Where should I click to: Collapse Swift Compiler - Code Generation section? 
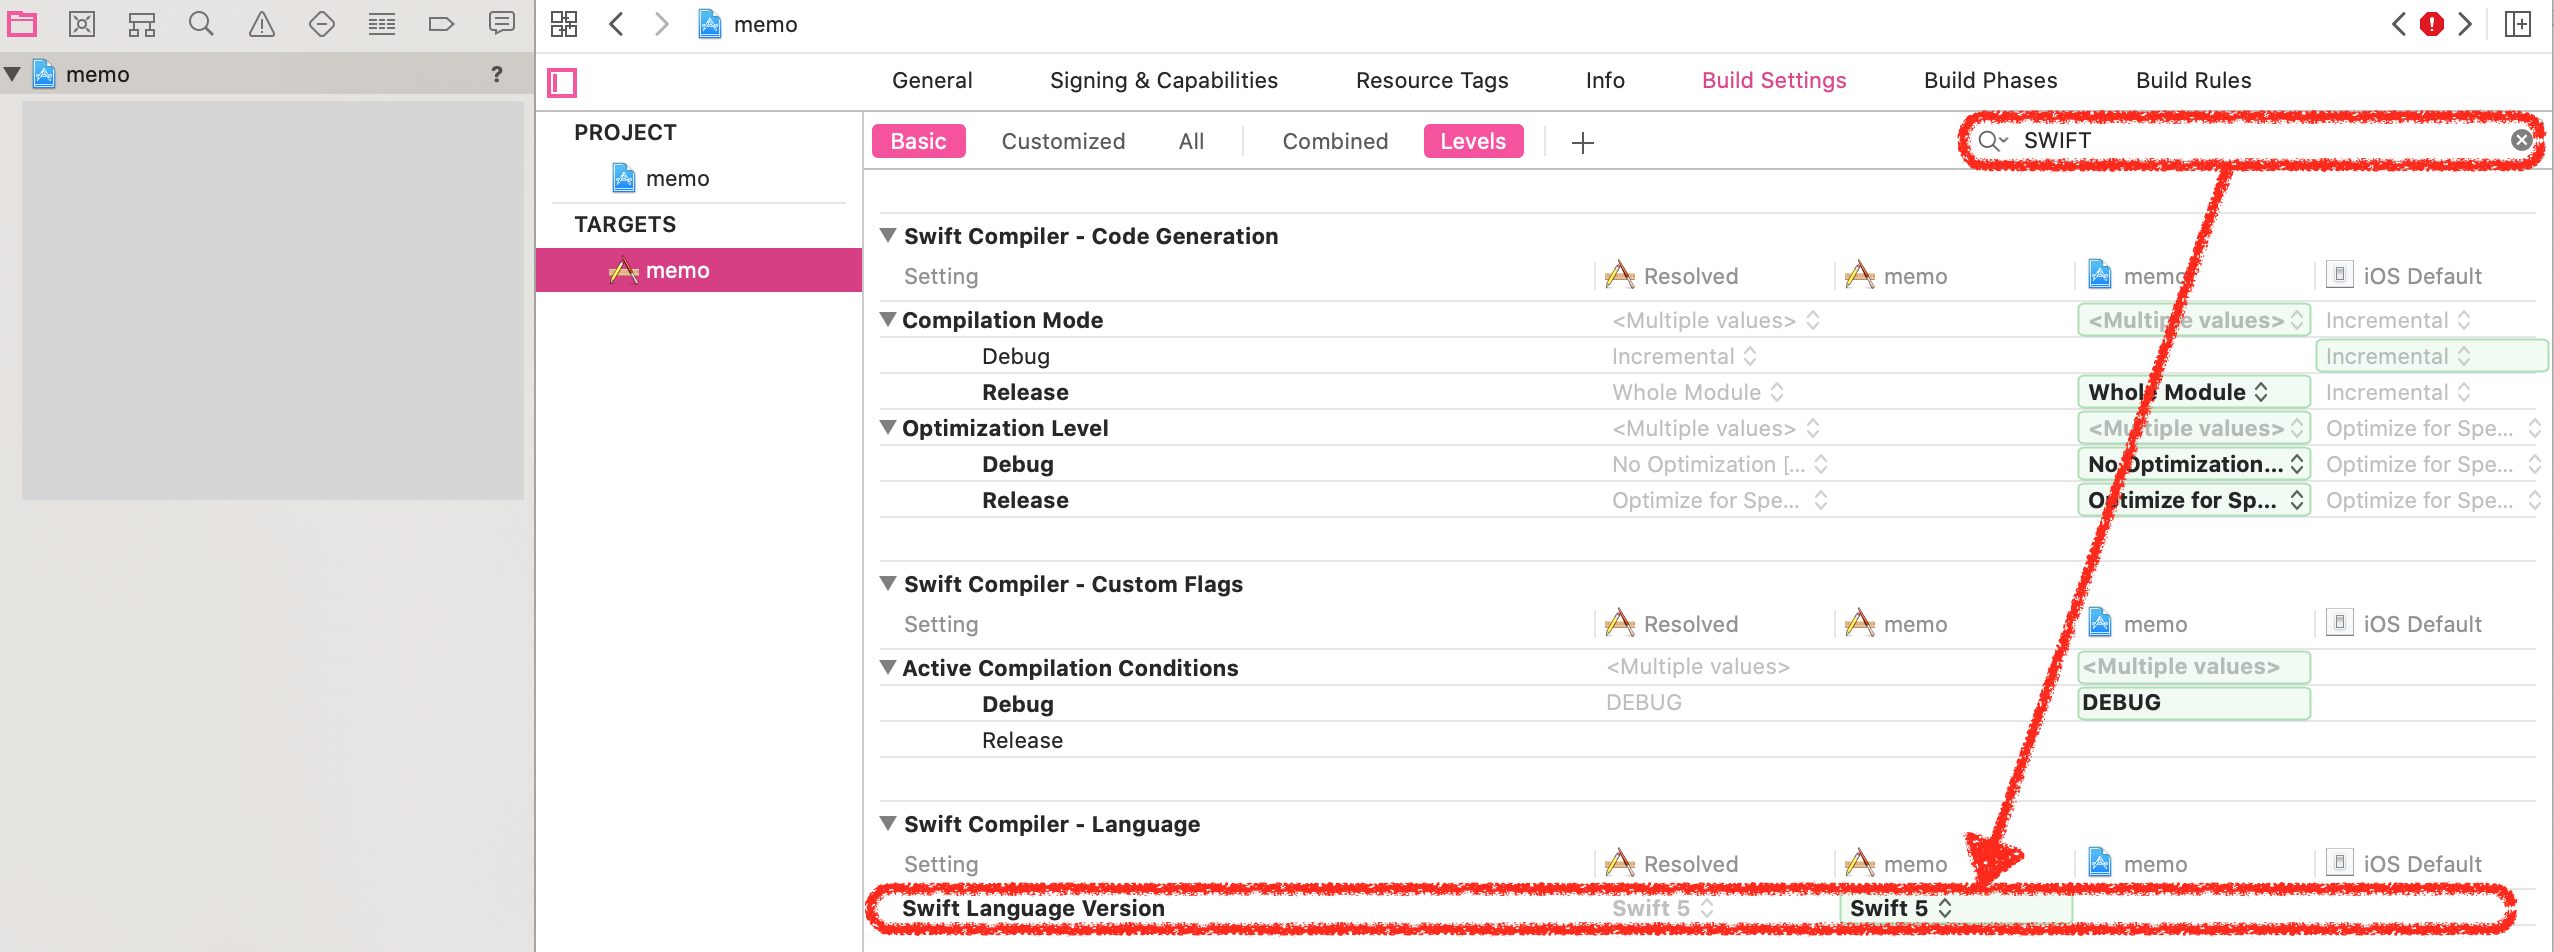(888, 236)
